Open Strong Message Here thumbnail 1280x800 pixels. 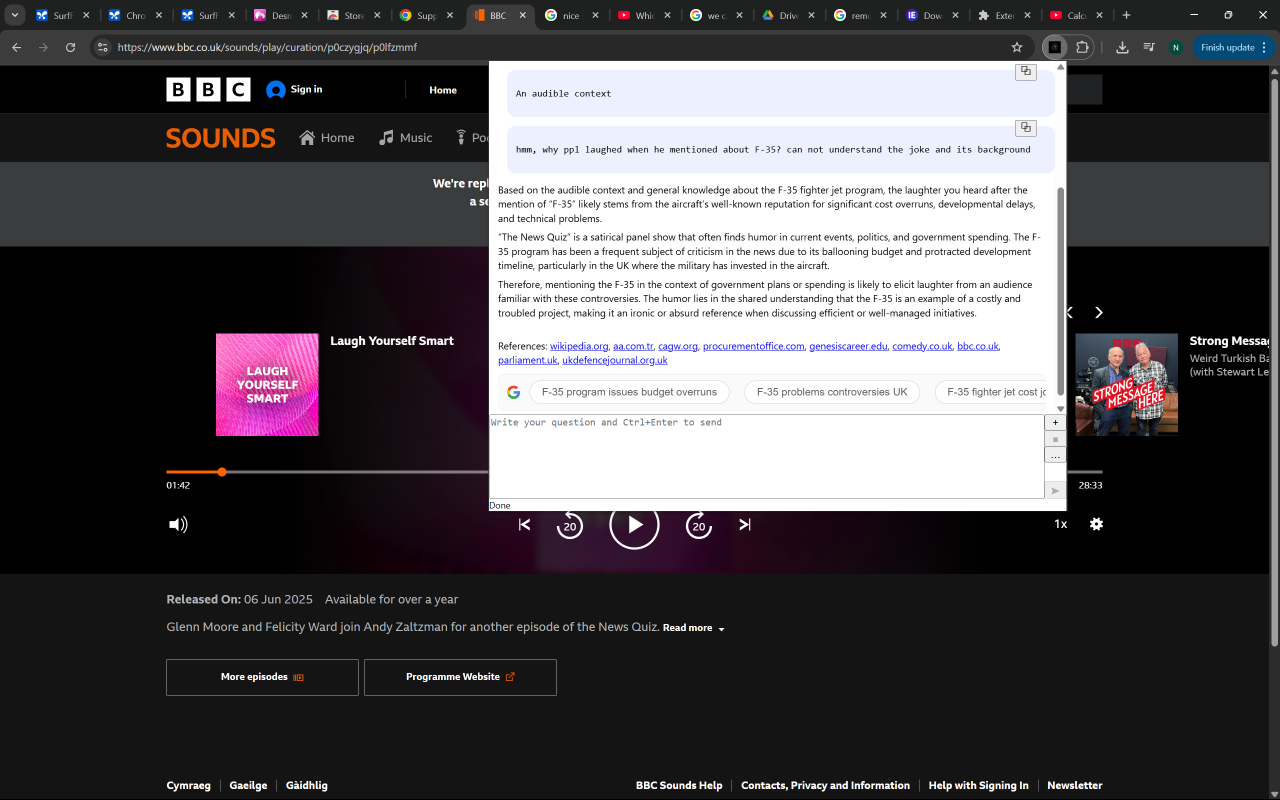coord(1126,385)
